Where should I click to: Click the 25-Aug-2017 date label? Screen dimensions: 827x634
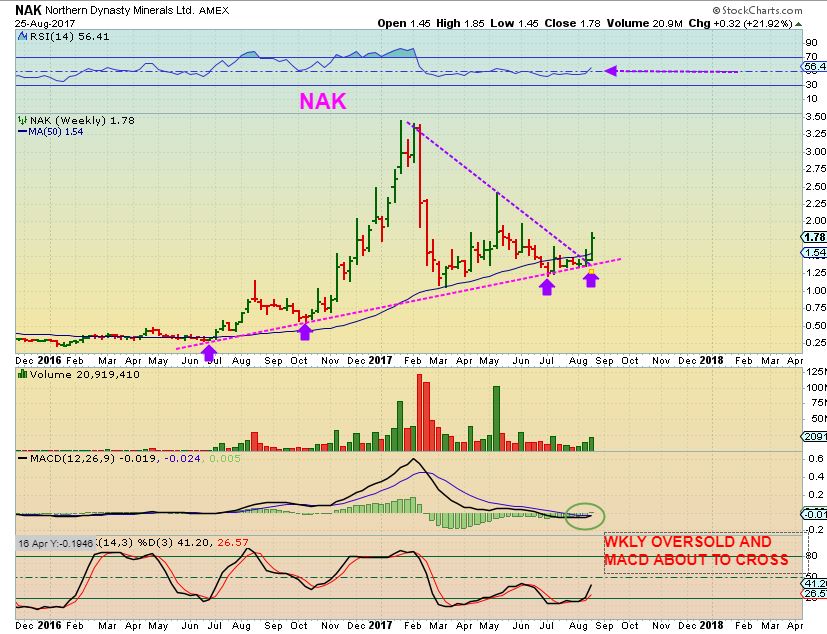coord(45,24)
